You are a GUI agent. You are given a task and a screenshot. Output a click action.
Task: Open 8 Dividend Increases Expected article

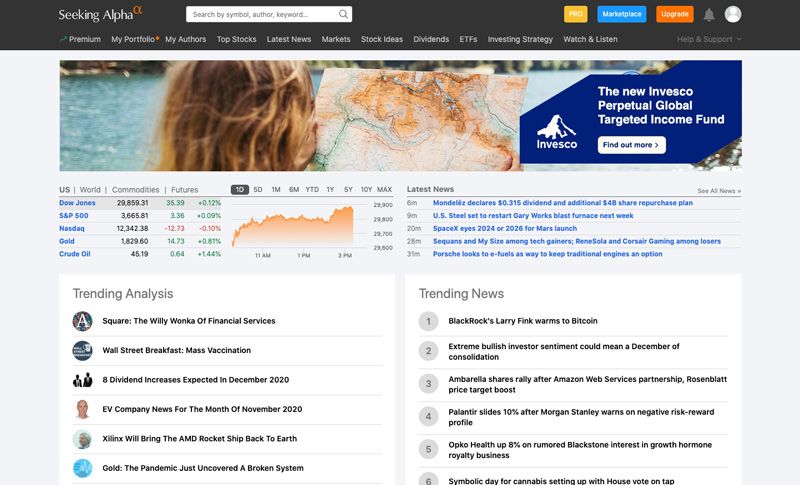[x=195, y=380]
